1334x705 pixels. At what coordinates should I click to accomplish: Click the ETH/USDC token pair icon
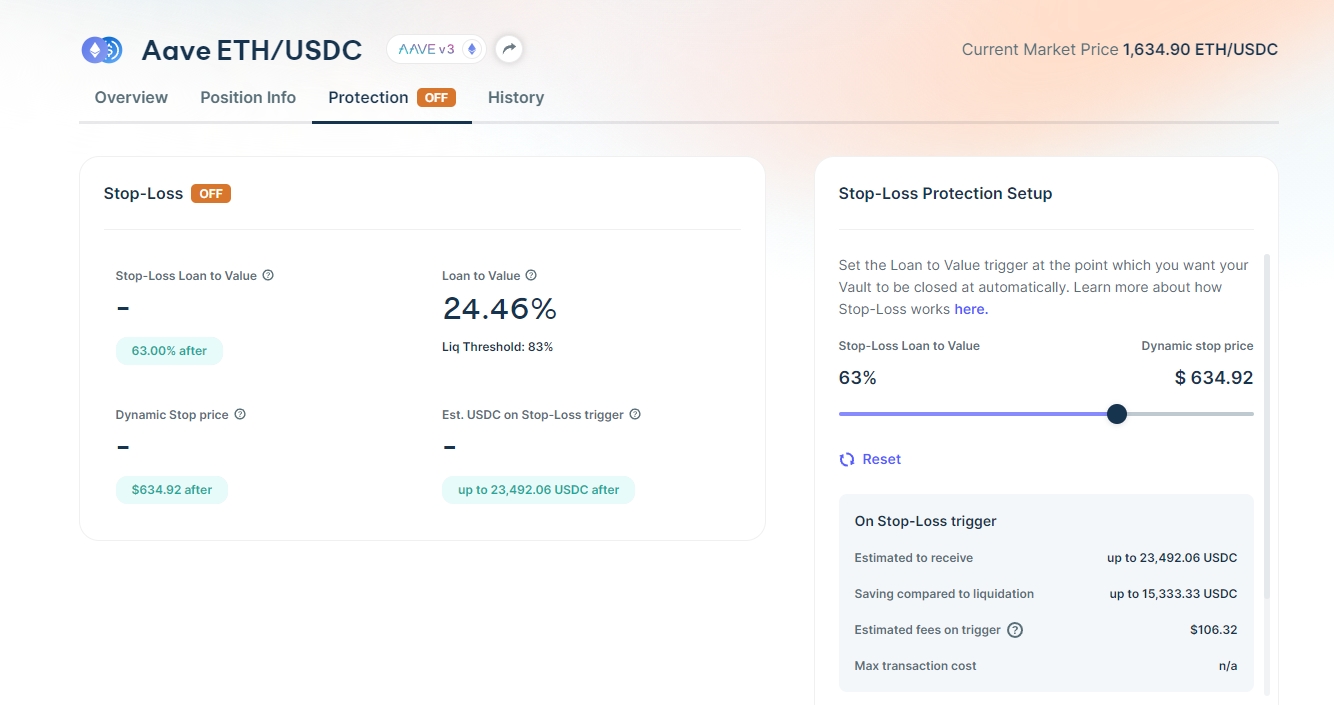(x=102, y=49)
